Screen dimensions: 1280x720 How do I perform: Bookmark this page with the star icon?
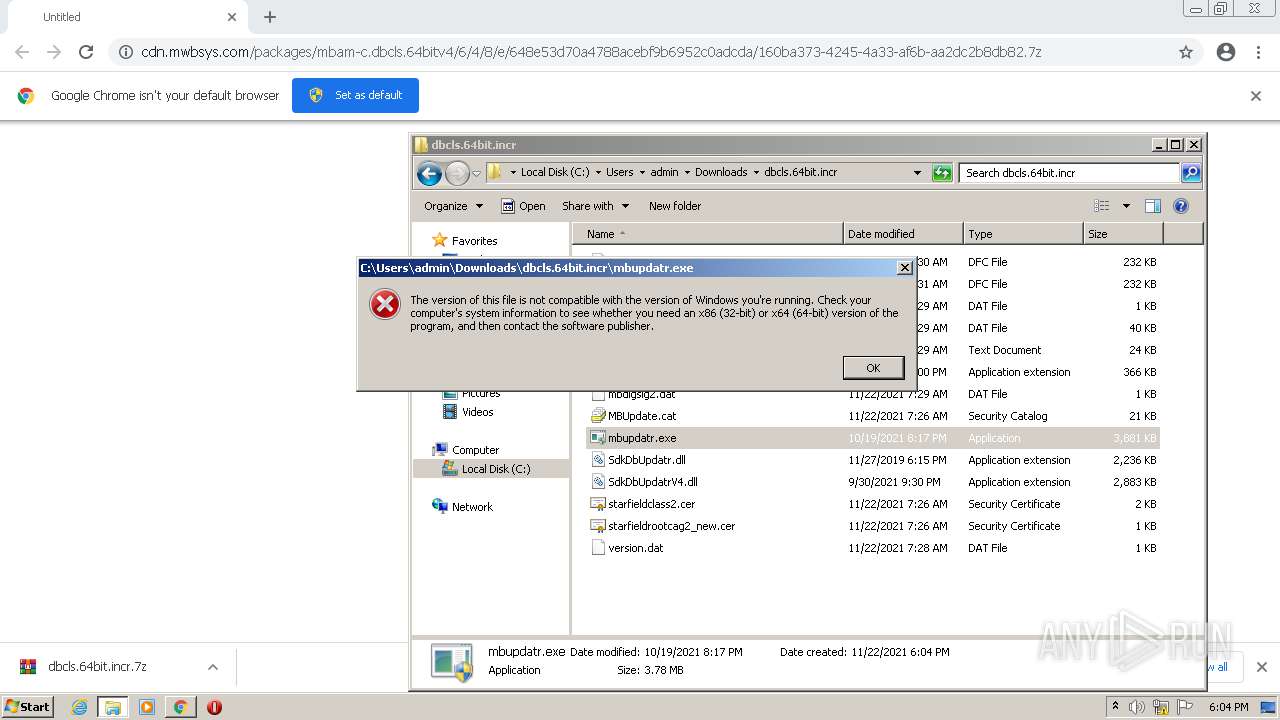click(x=1186, y=52)
